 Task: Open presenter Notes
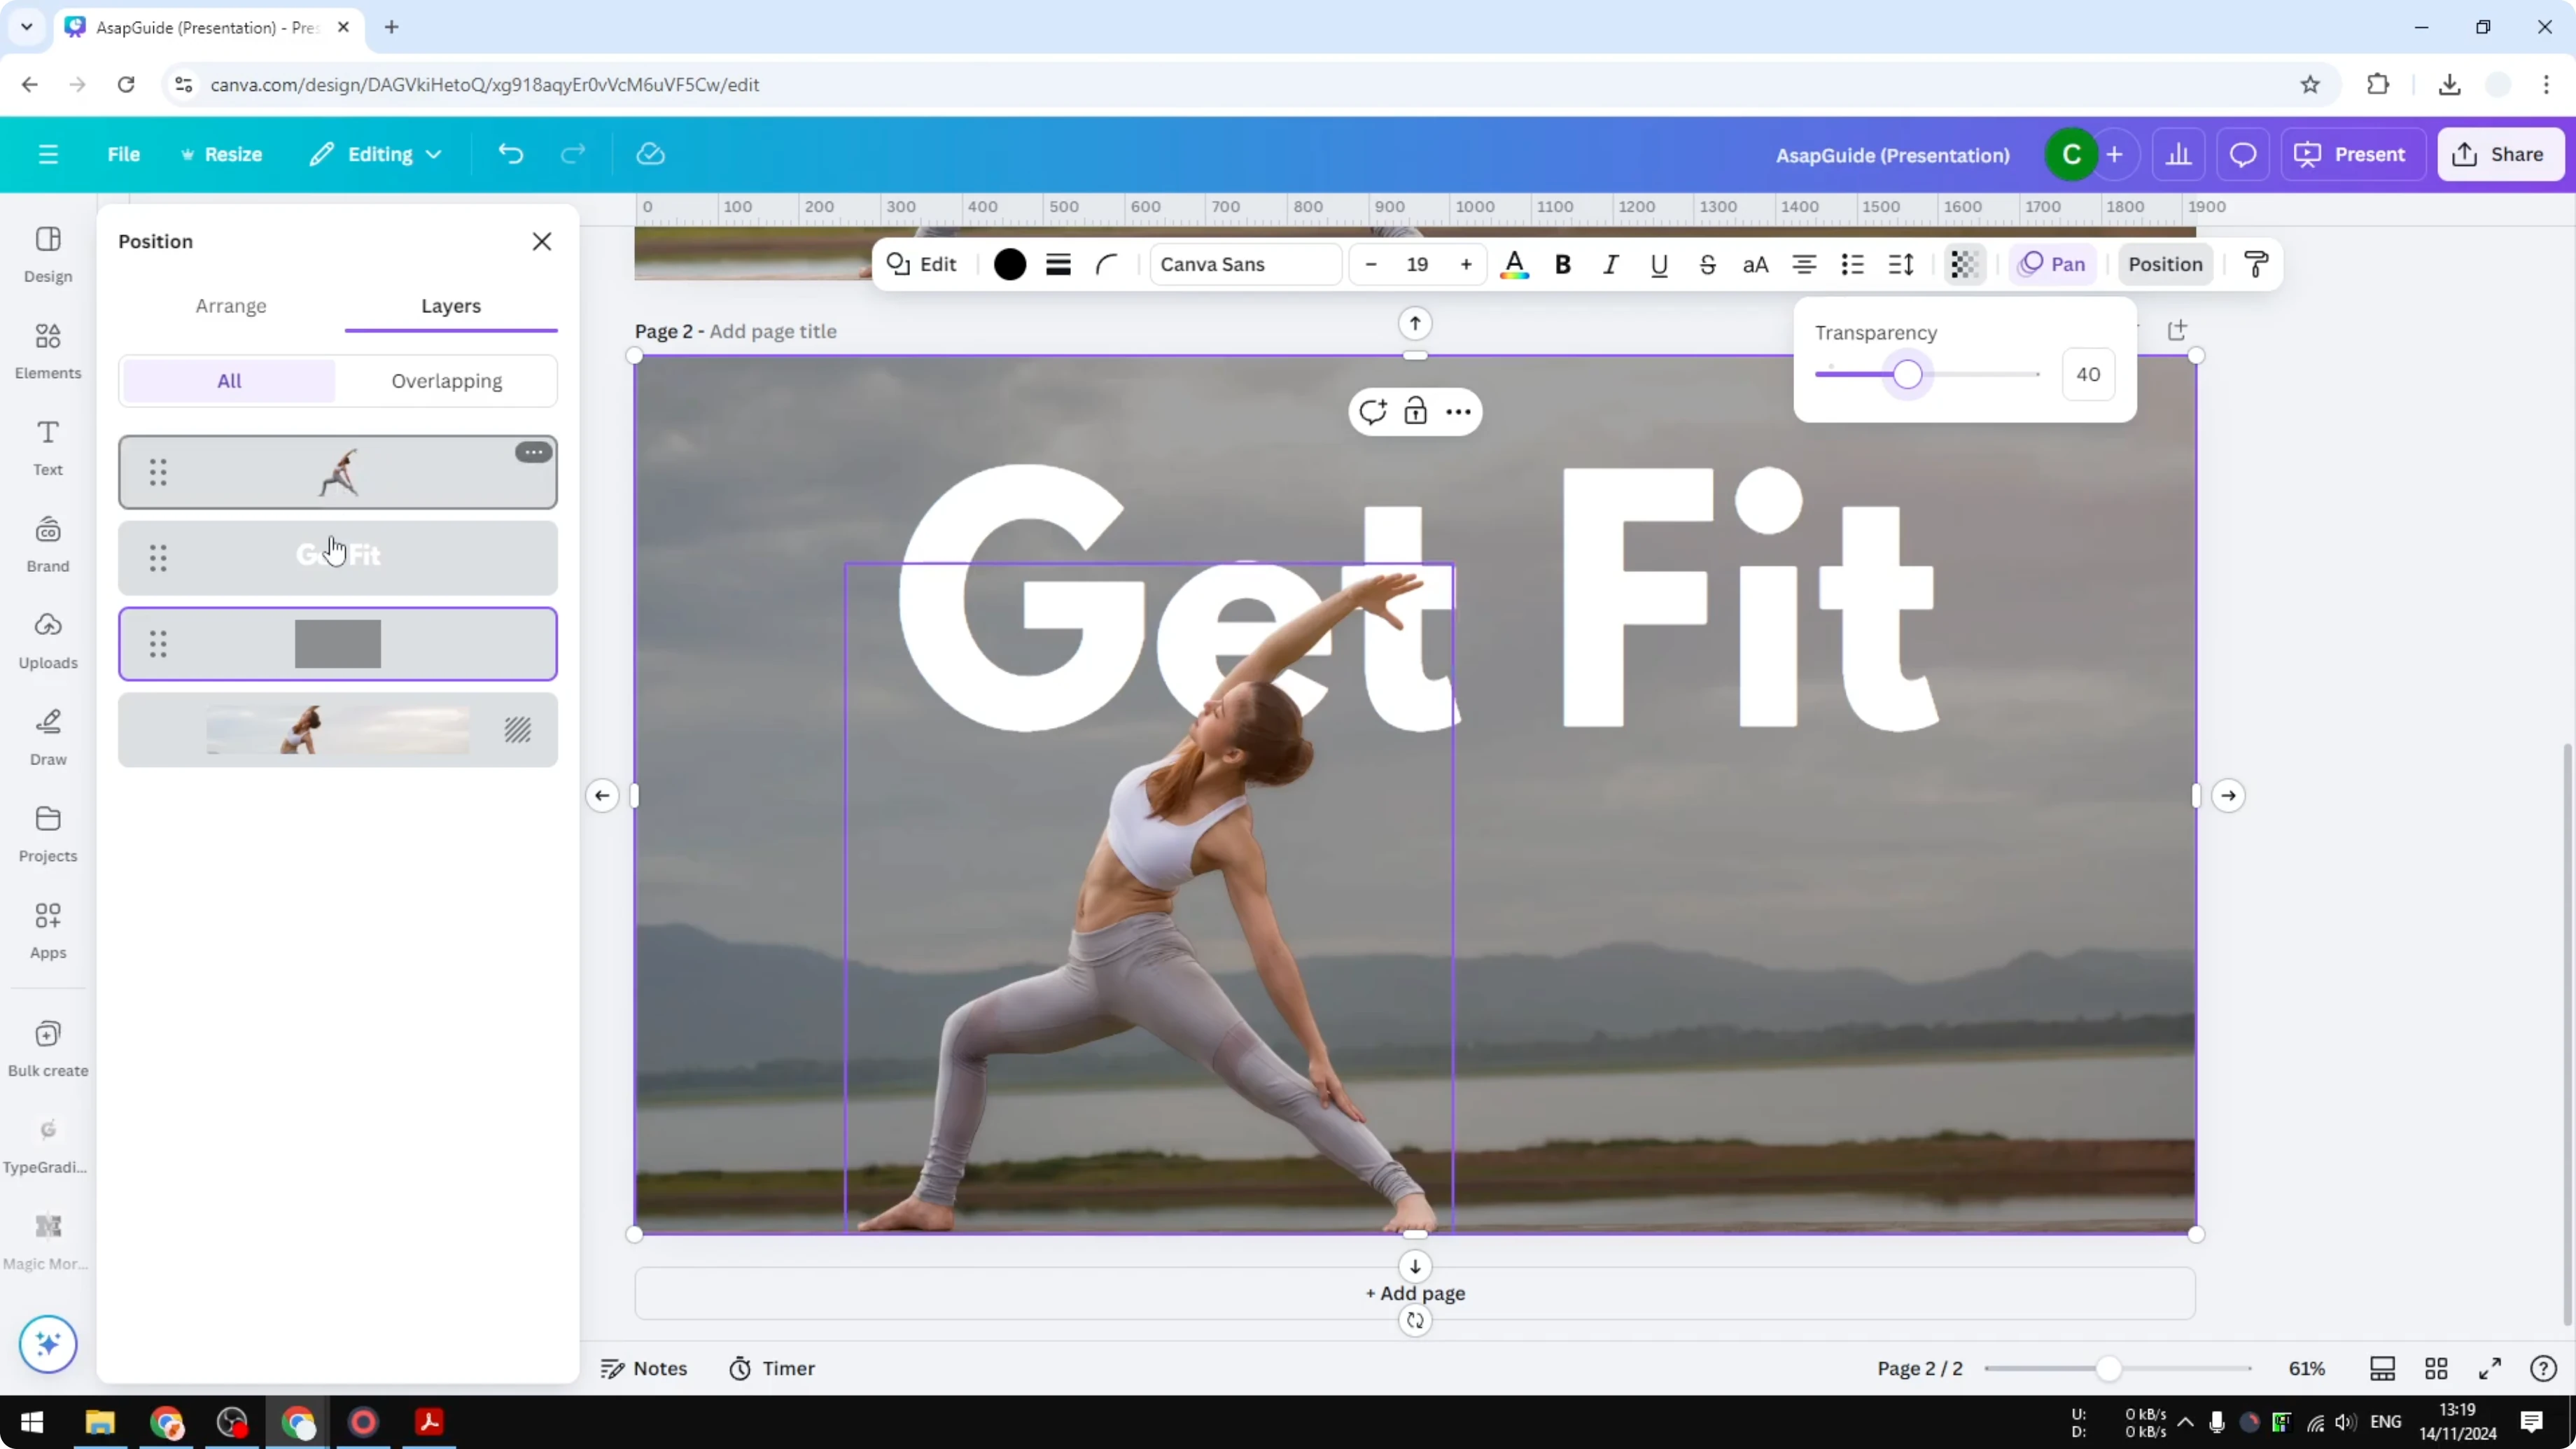pyautogui.click(x=643, y=1368)
